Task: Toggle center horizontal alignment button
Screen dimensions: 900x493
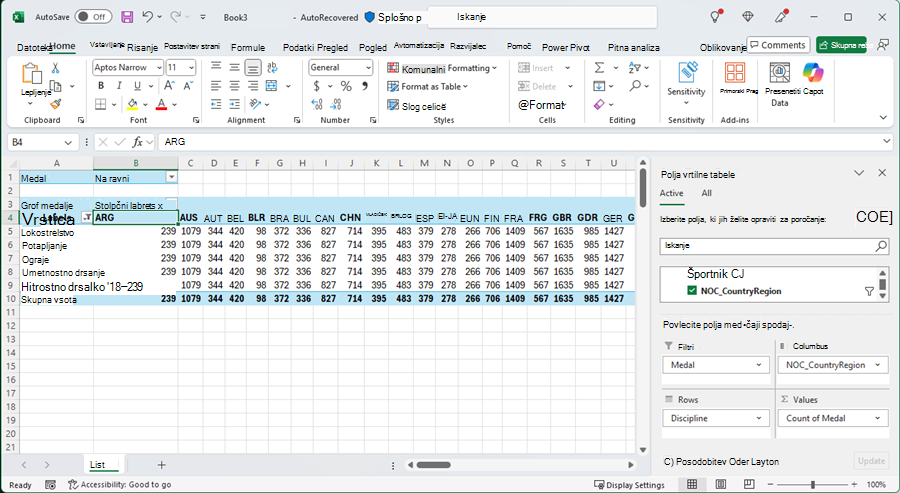Action: (x=234, y=86)
